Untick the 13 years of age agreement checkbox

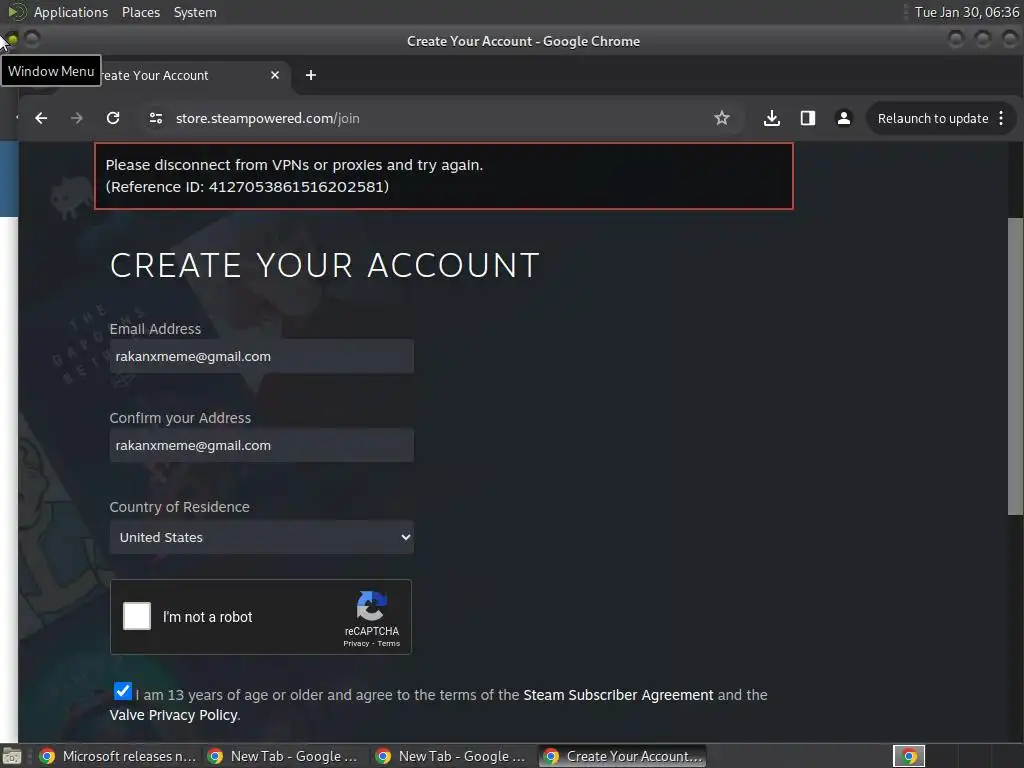(122, 691)
